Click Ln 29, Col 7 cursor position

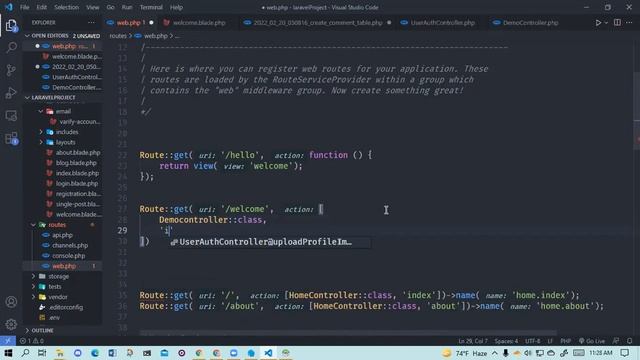[x=473, y=341]
